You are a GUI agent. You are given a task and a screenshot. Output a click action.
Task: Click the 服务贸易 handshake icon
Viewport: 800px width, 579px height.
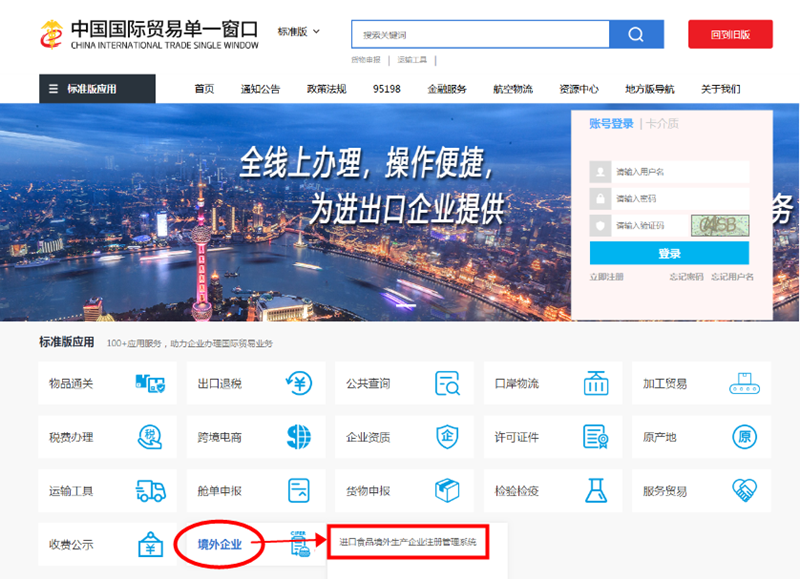click(745, 490)
